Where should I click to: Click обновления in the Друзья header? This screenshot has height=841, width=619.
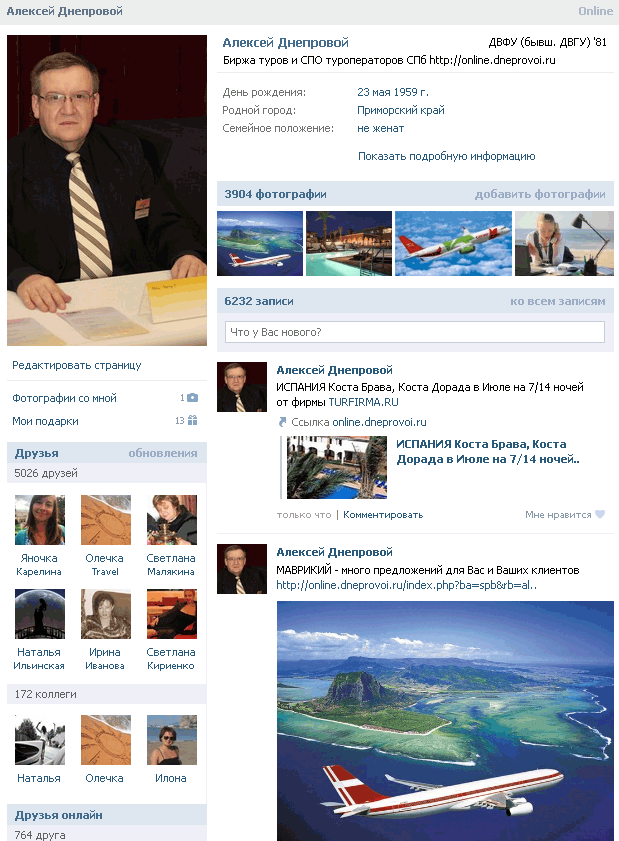click(x=163, y=453)
